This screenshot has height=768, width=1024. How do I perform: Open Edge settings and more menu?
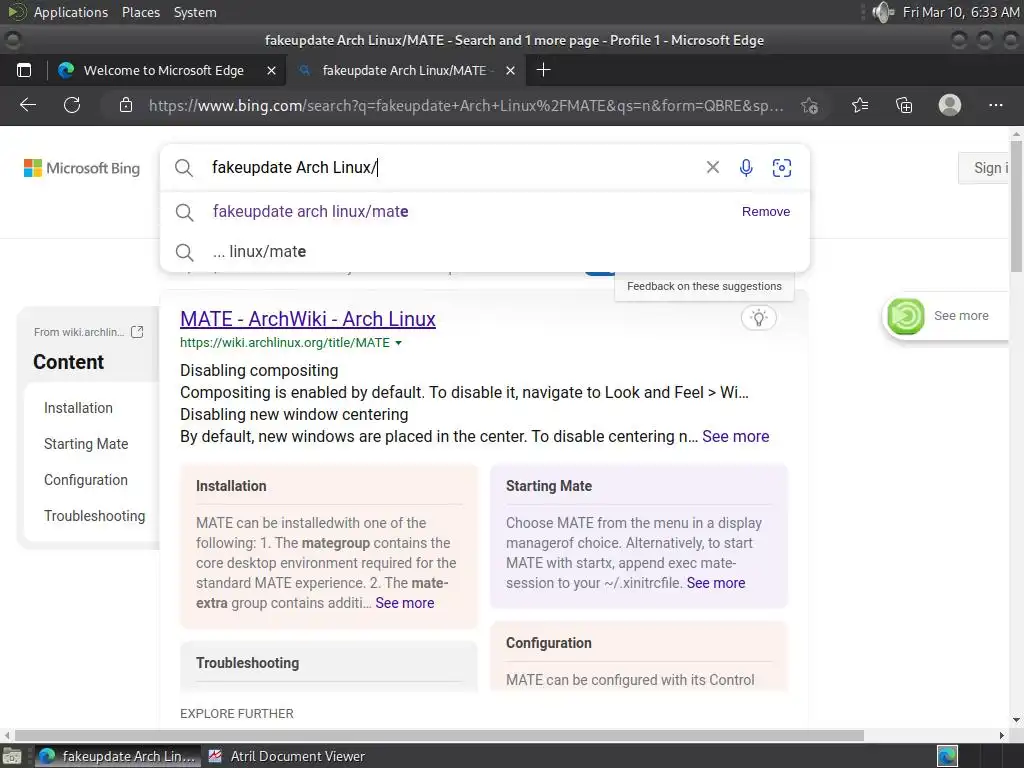tap(995, 105)
